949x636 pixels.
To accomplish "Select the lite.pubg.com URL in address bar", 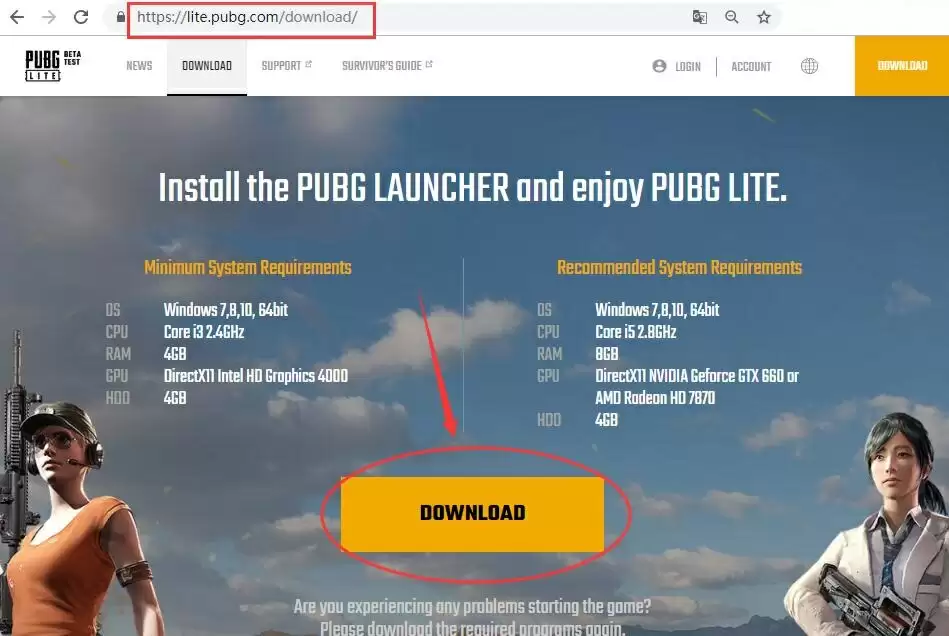I will pos(247,17).
